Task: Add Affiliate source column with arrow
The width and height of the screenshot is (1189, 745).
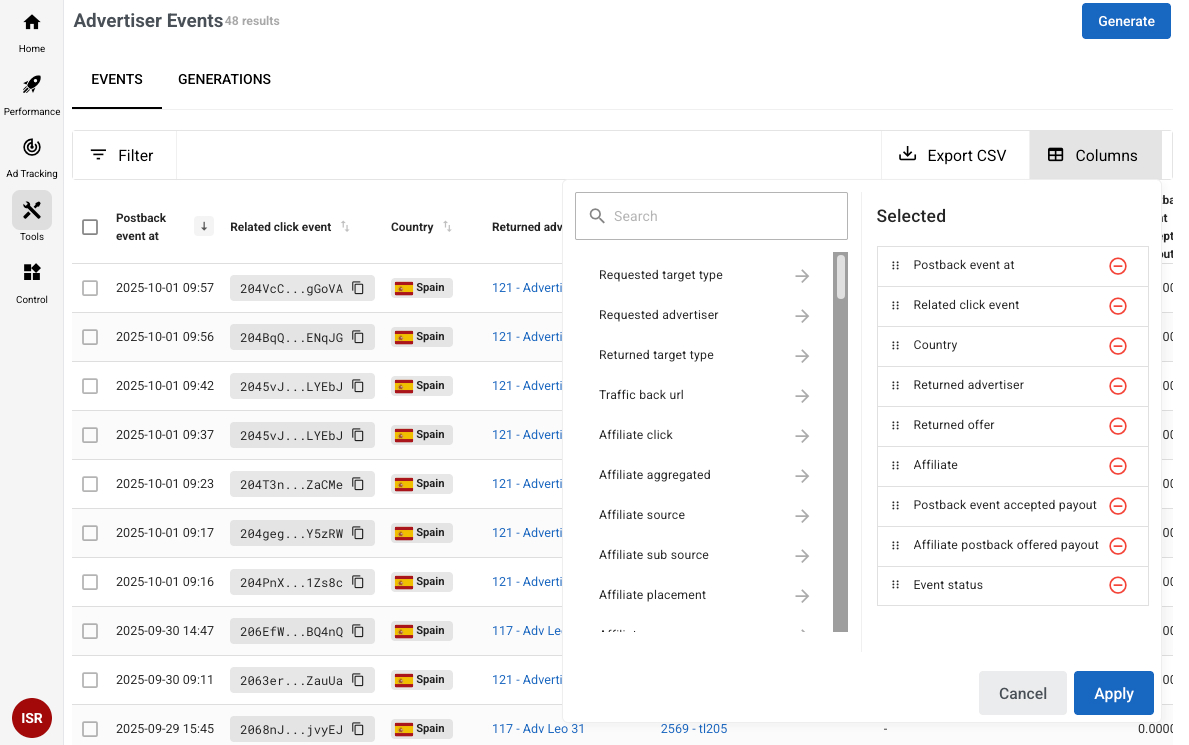Action: coord(802,516)
